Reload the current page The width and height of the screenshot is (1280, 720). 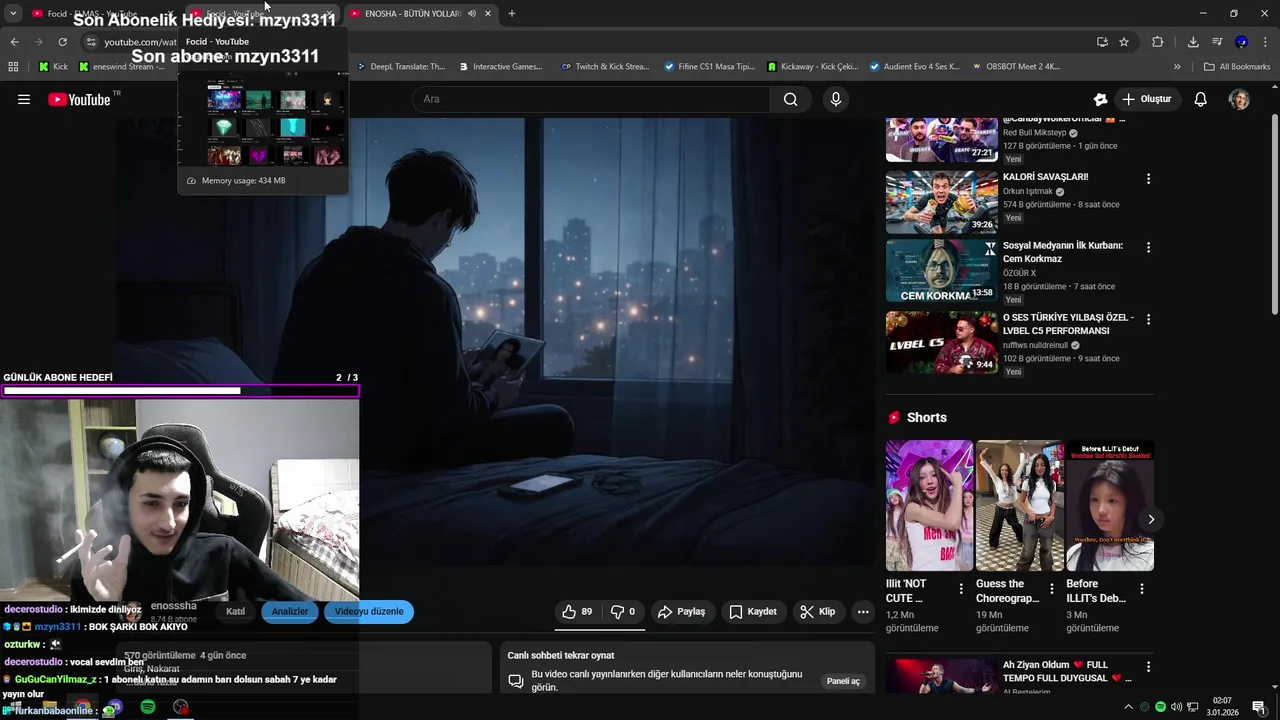pos(62,42)
